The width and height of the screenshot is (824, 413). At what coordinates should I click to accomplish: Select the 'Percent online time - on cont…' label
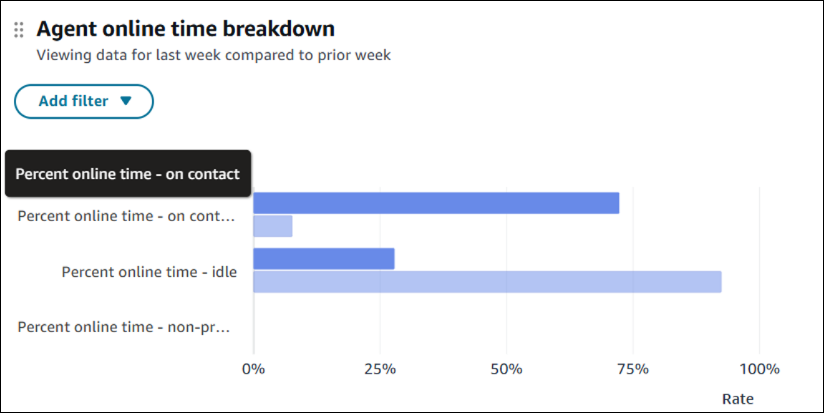[x=127, y=215]
